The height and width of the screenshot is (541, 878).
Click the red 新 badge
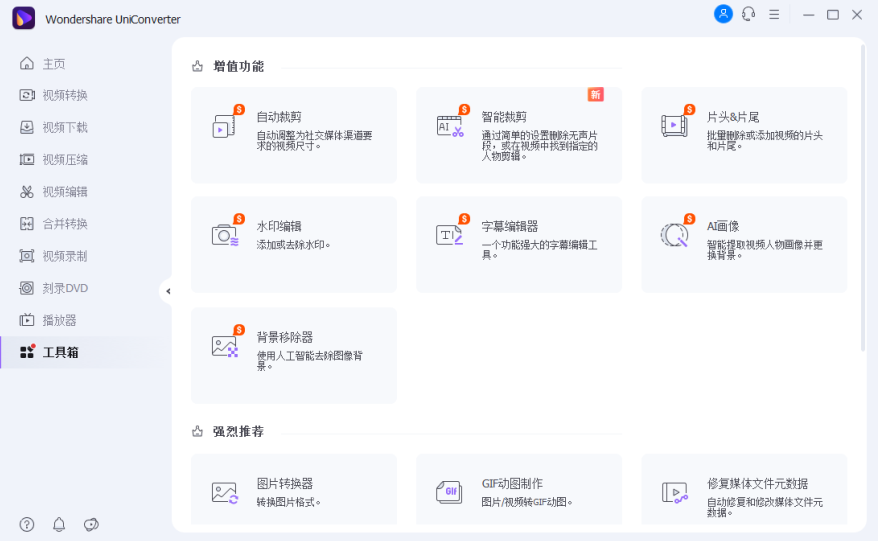(595, 95)
